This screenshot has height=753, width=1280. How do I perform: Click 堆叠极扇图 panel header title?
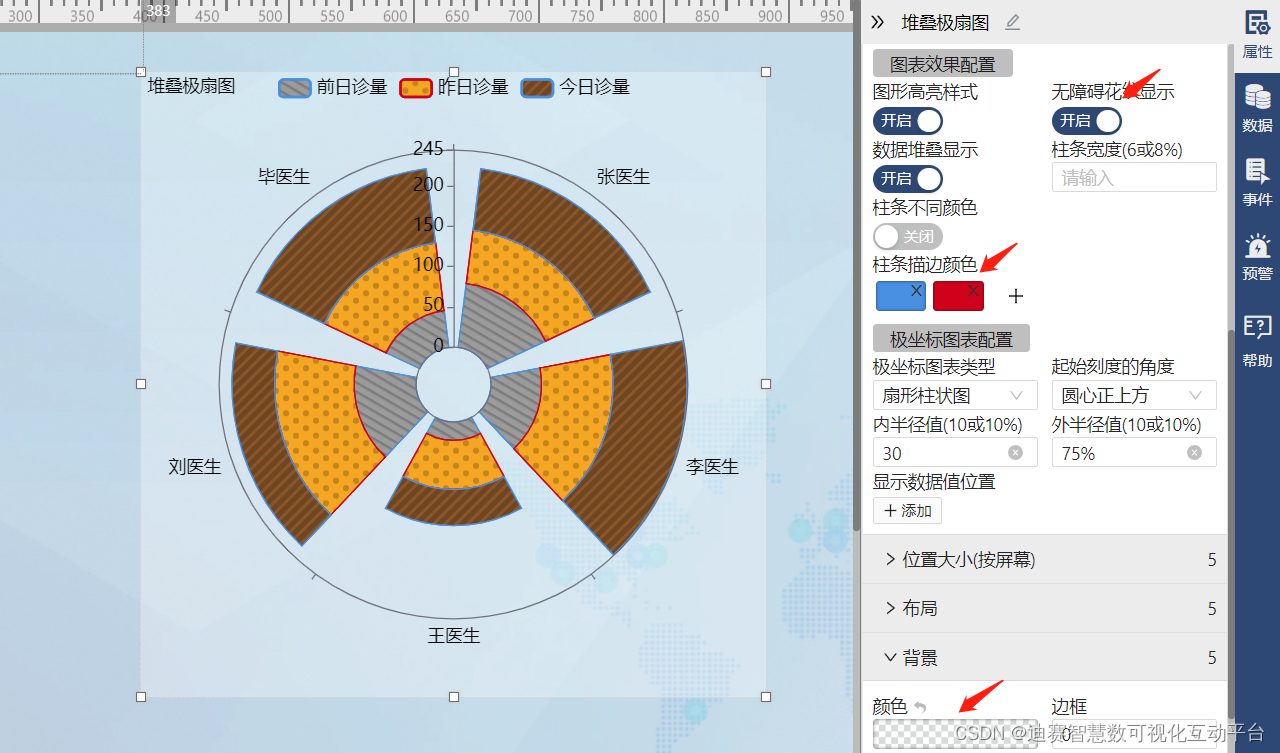coord(945,22)
